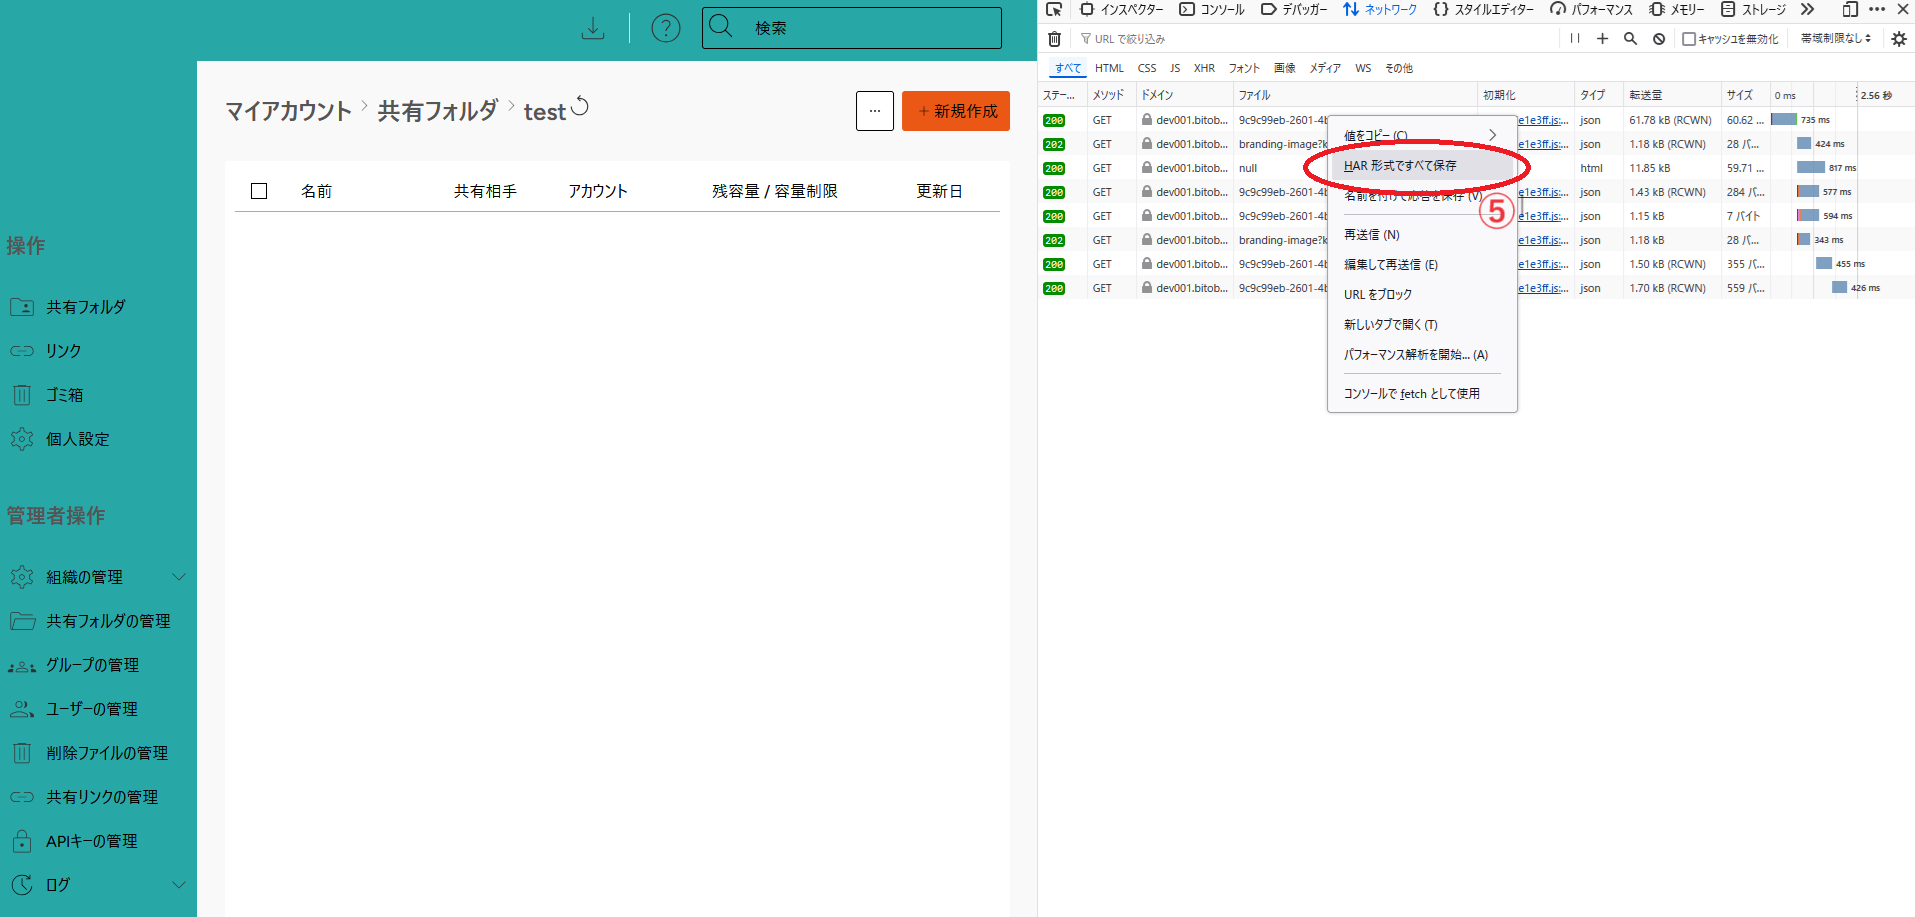This screenshot has width=1915, height=917.
Task: Pause network recording with the pause icon
Action: [x=1575, y=39]
